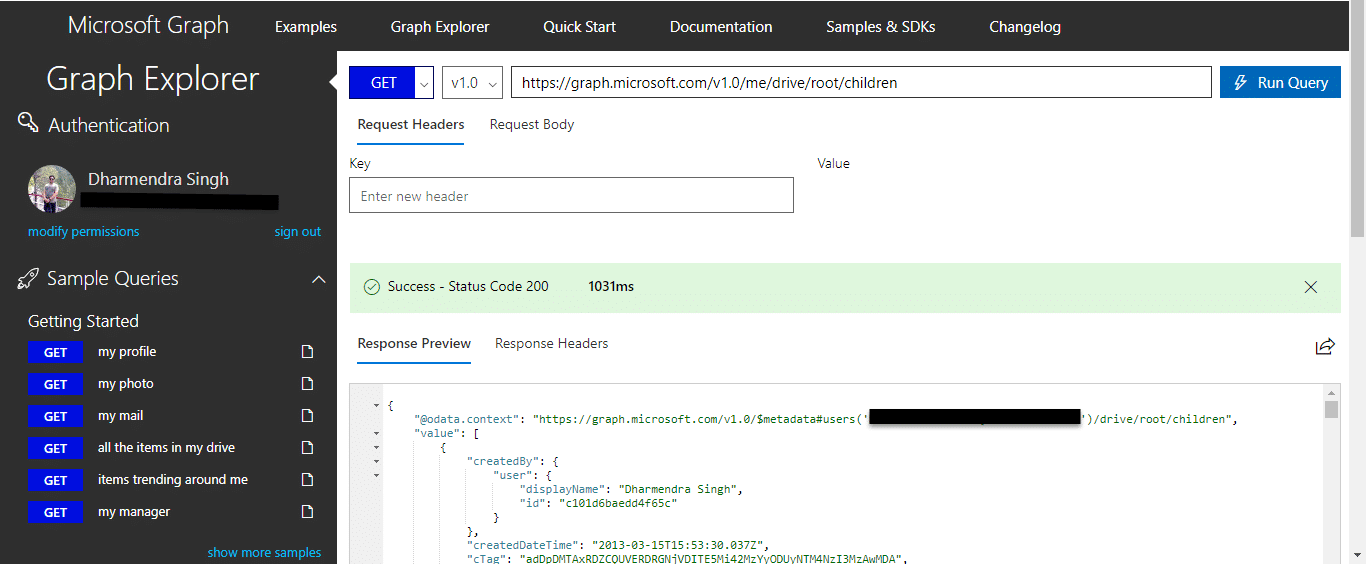This screenshot has height=564, width=1366.
Task: Dismiss the success status banner
Action: pos(1311,287)
